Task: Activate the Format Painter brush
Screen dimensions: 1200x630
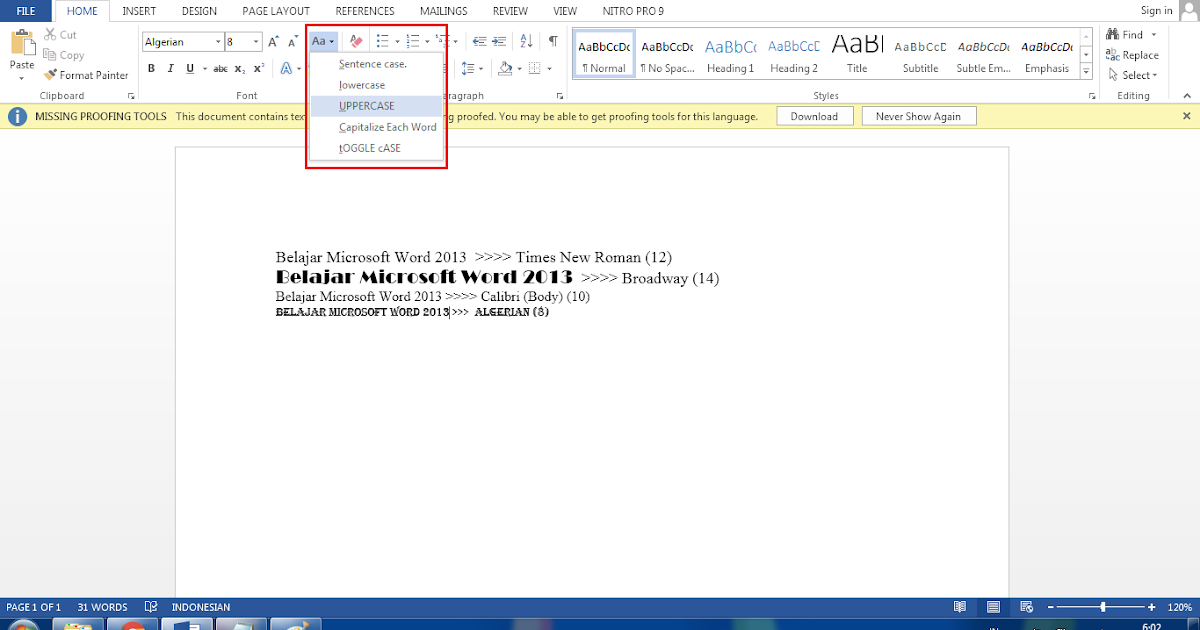Action: 86,75
